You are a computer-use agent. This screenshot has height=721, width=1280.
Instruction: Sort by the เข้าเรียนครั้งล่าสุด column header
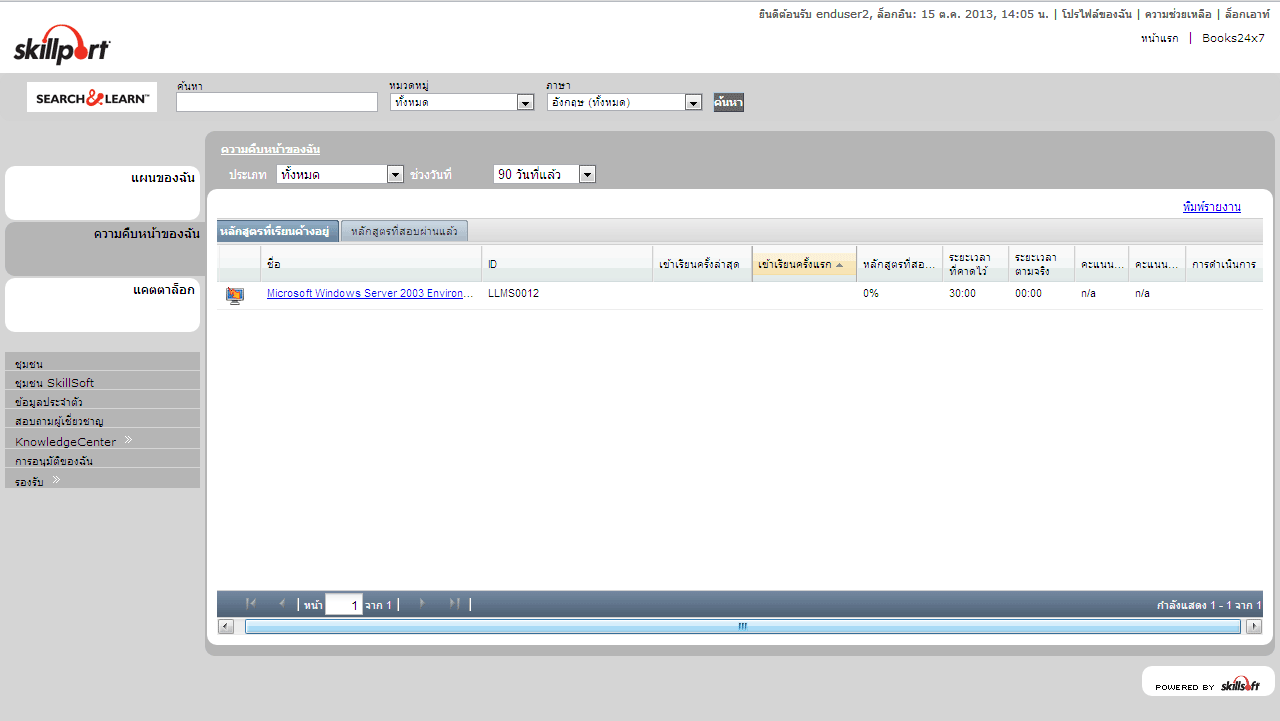pyautogui.click(x=702, y=264)
